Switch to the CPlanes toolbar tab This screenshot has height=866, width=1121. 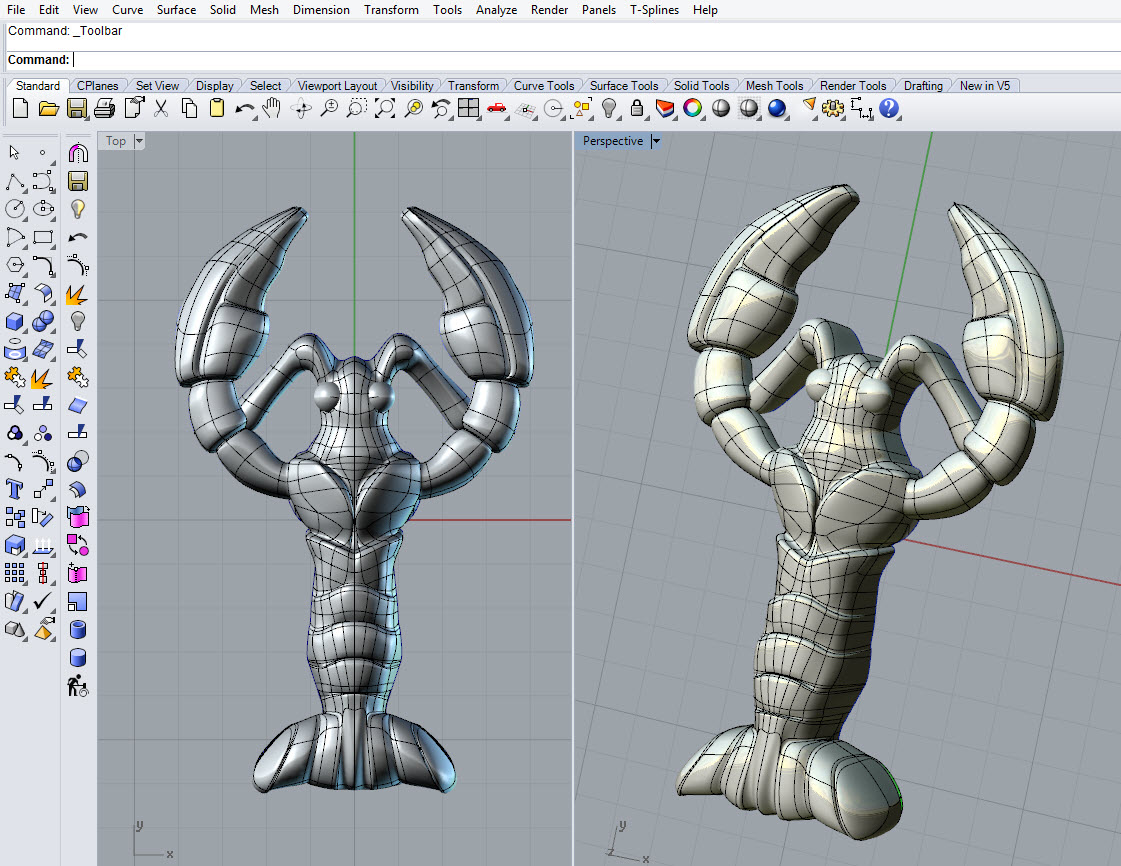click(x=97, y=86)
